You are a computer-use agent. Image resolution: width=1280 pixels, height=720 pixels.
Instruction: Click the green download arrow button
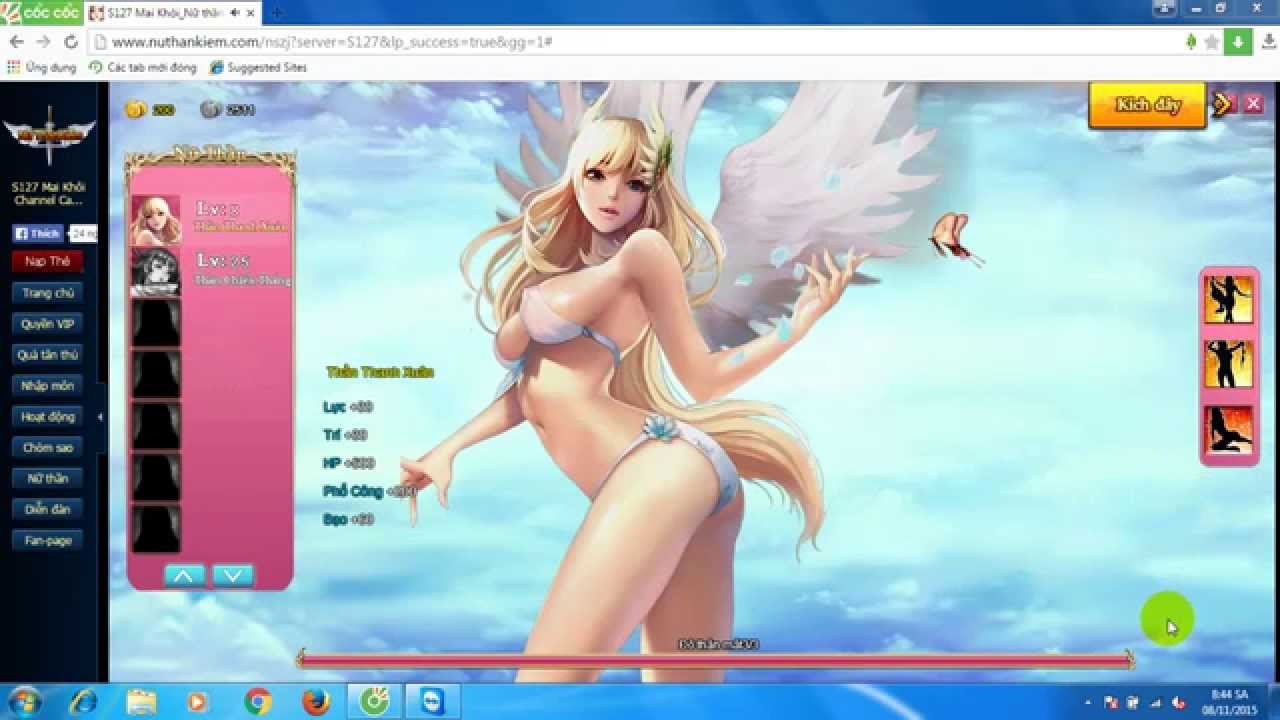(1238, 42)
